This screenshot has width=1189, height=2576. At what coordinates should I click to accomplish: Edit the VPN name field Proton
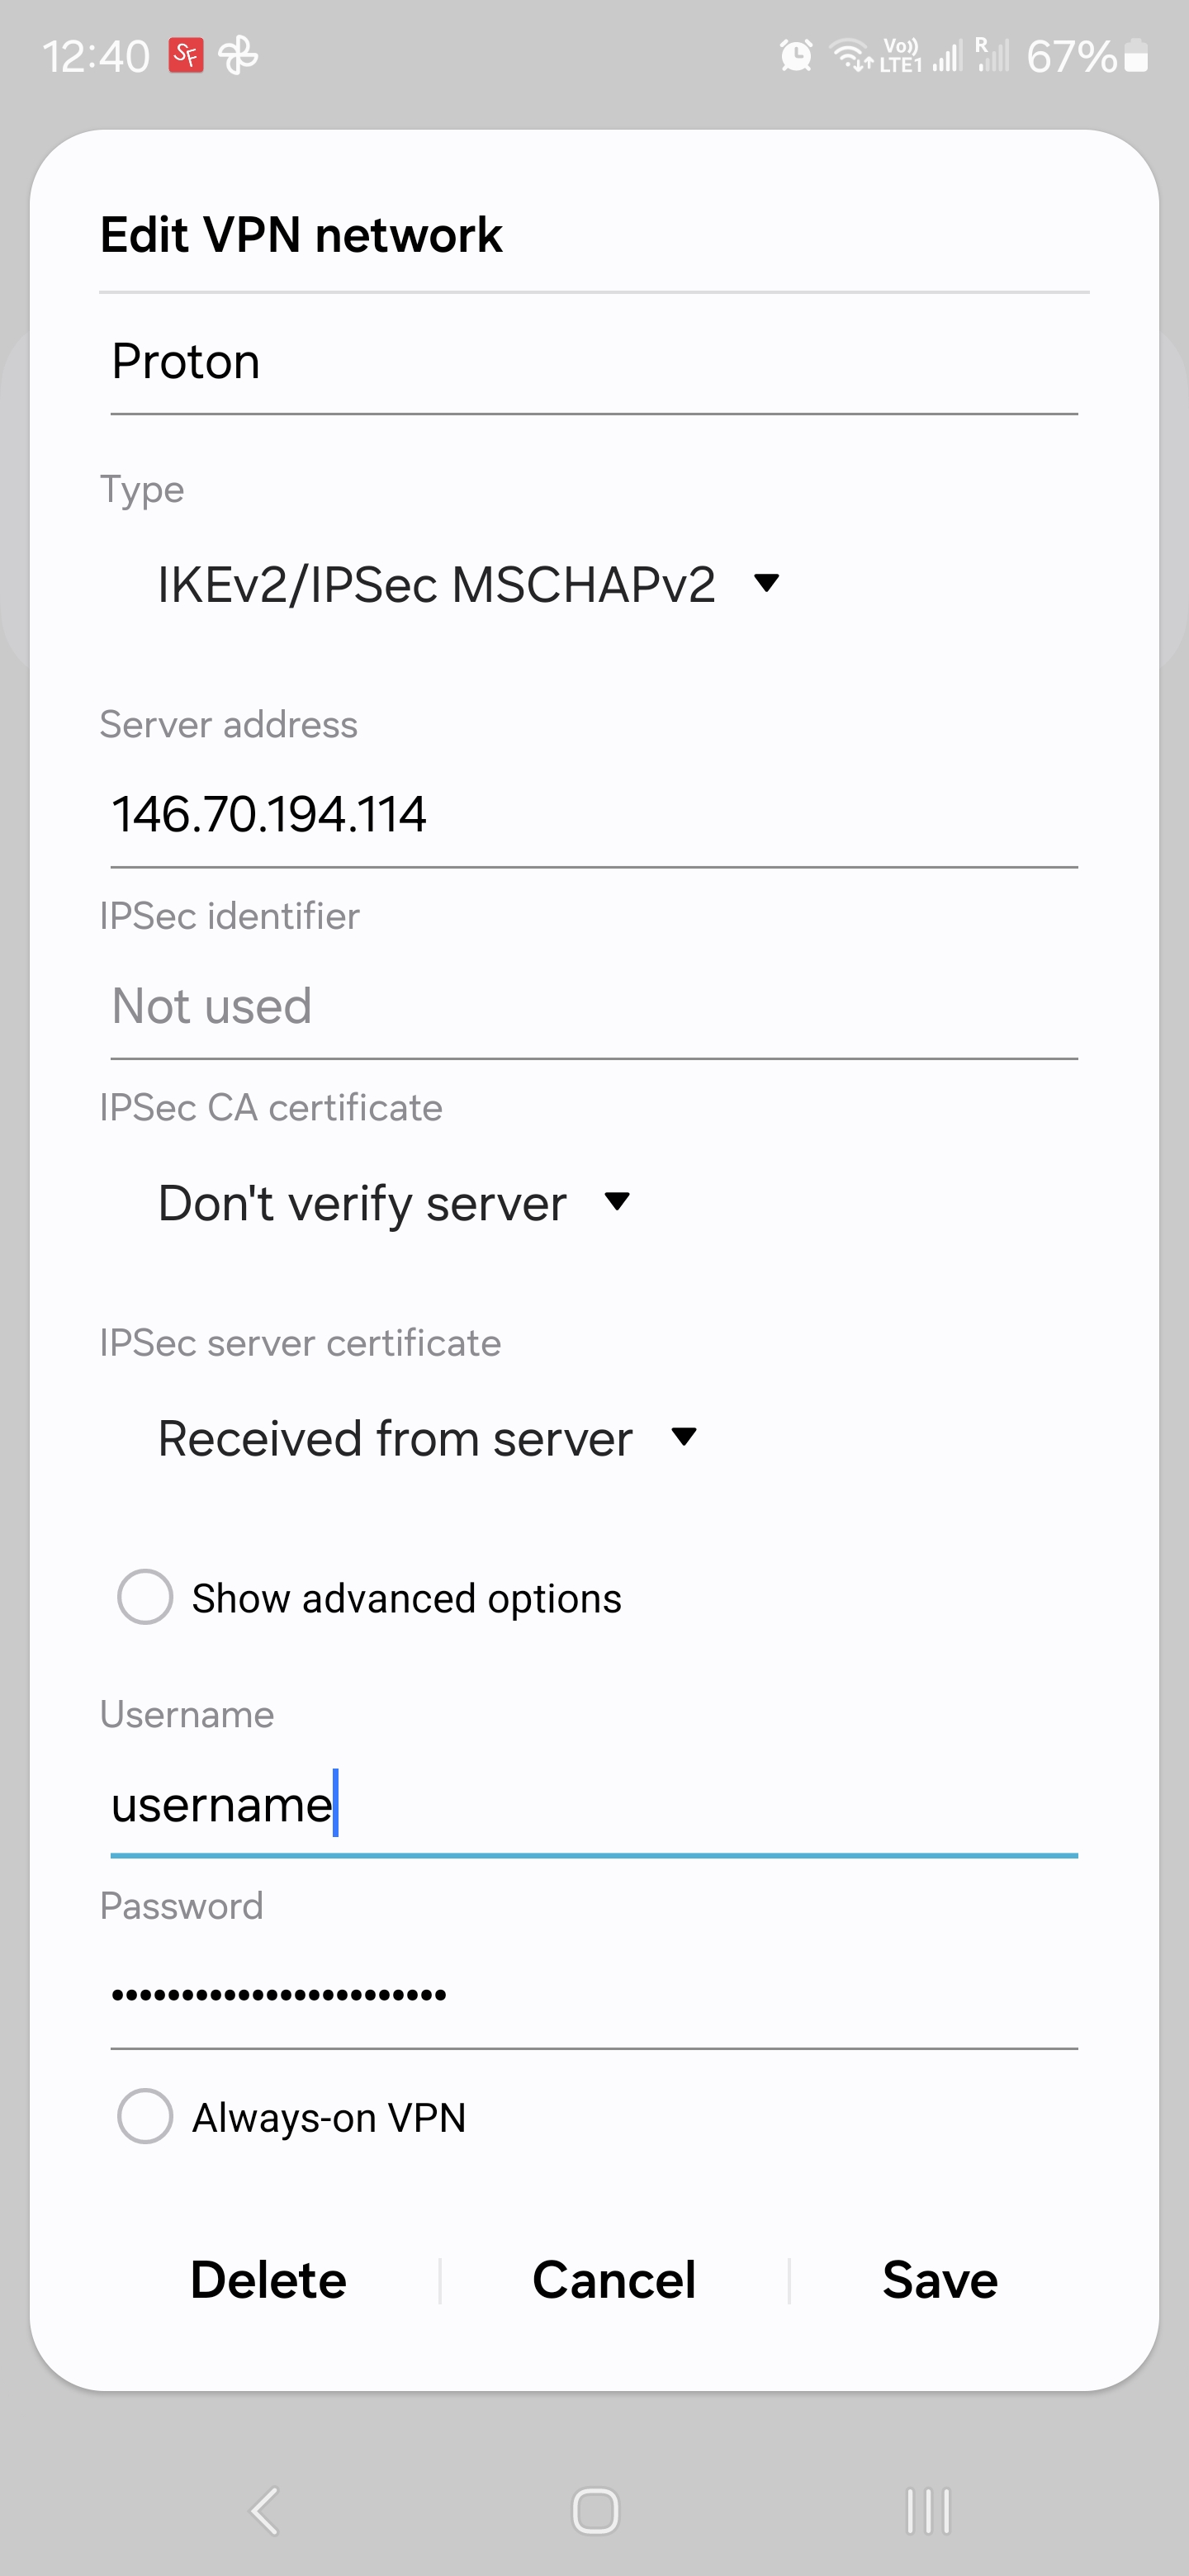[x=594, y=362]
